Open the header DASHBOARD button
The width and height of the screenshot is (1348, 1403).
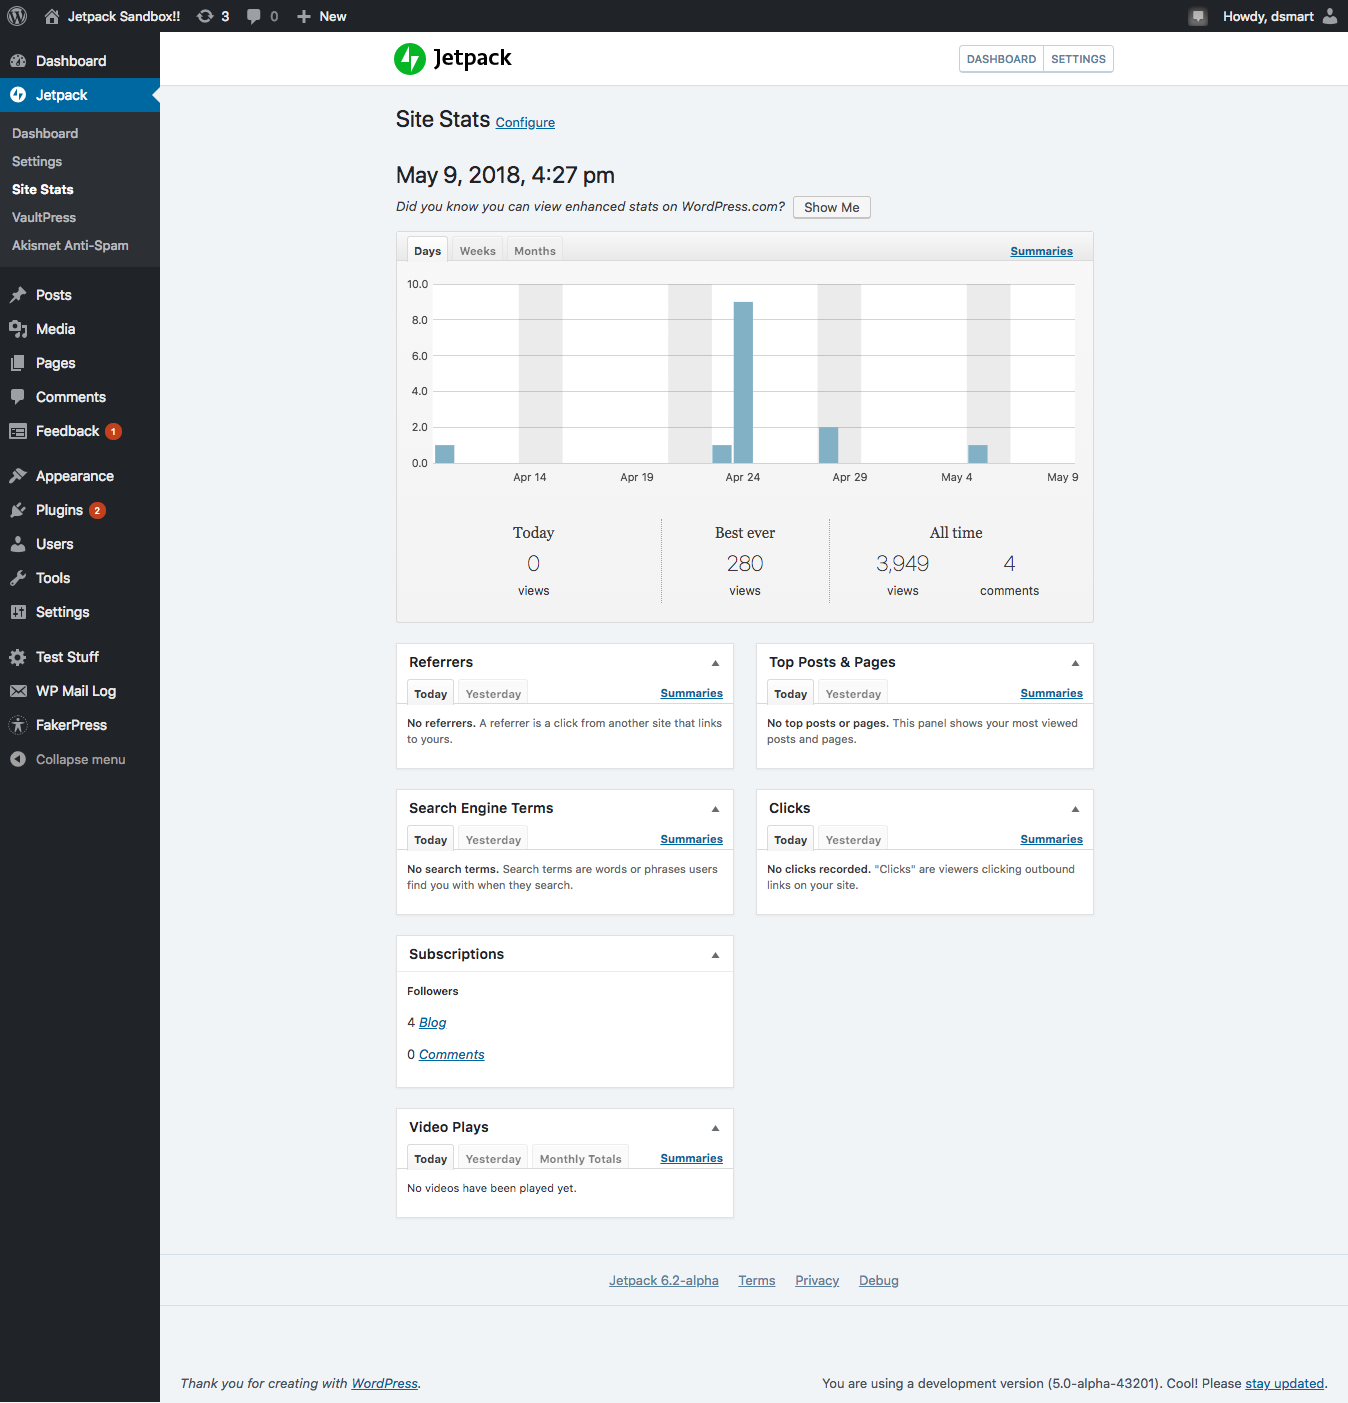point(1001,59)
